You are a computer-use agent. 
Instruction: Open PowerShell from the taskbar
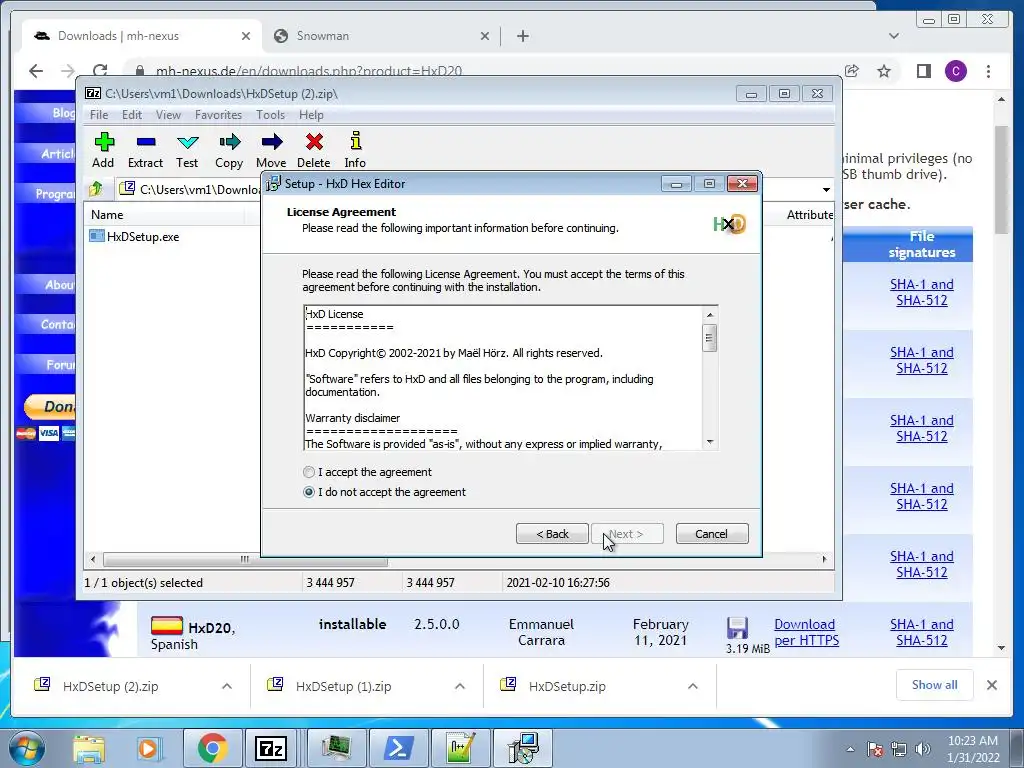pos(398,748)
